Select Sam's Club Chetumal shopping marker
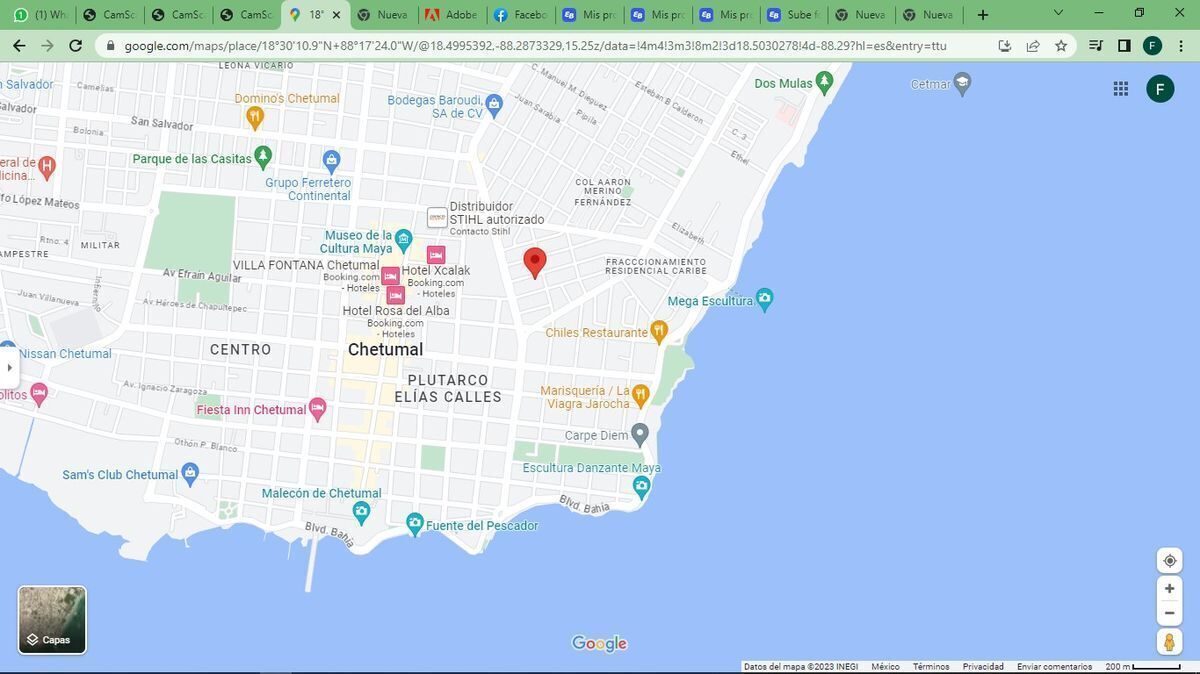1200x674 pixels. click(x=191, y=474)
